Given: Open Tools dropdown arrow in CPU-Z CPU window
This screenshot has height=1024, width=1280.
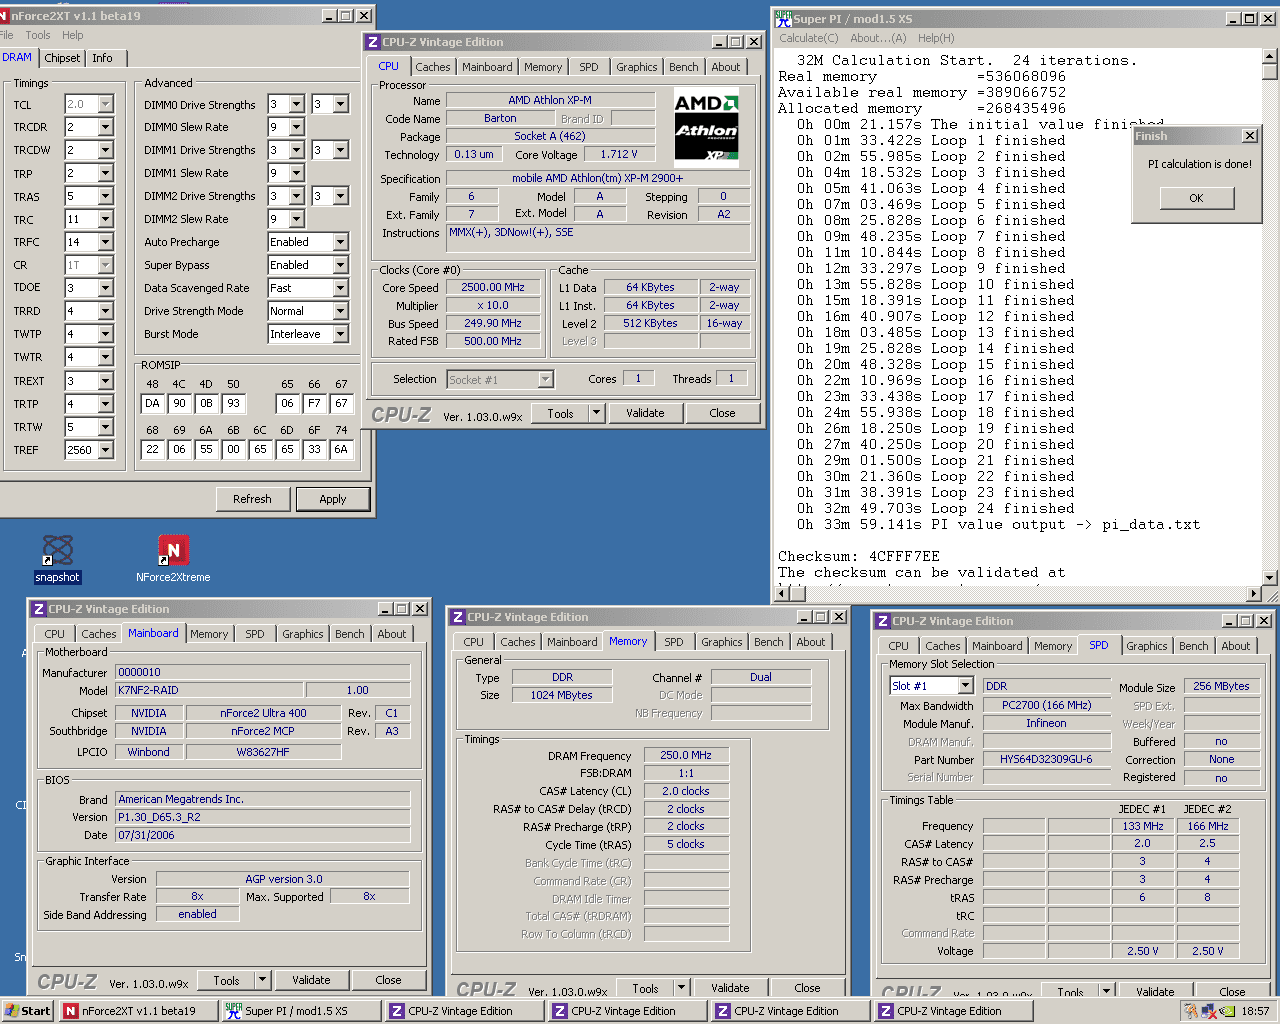Looking at the screenshot, I should pos(597,413).
